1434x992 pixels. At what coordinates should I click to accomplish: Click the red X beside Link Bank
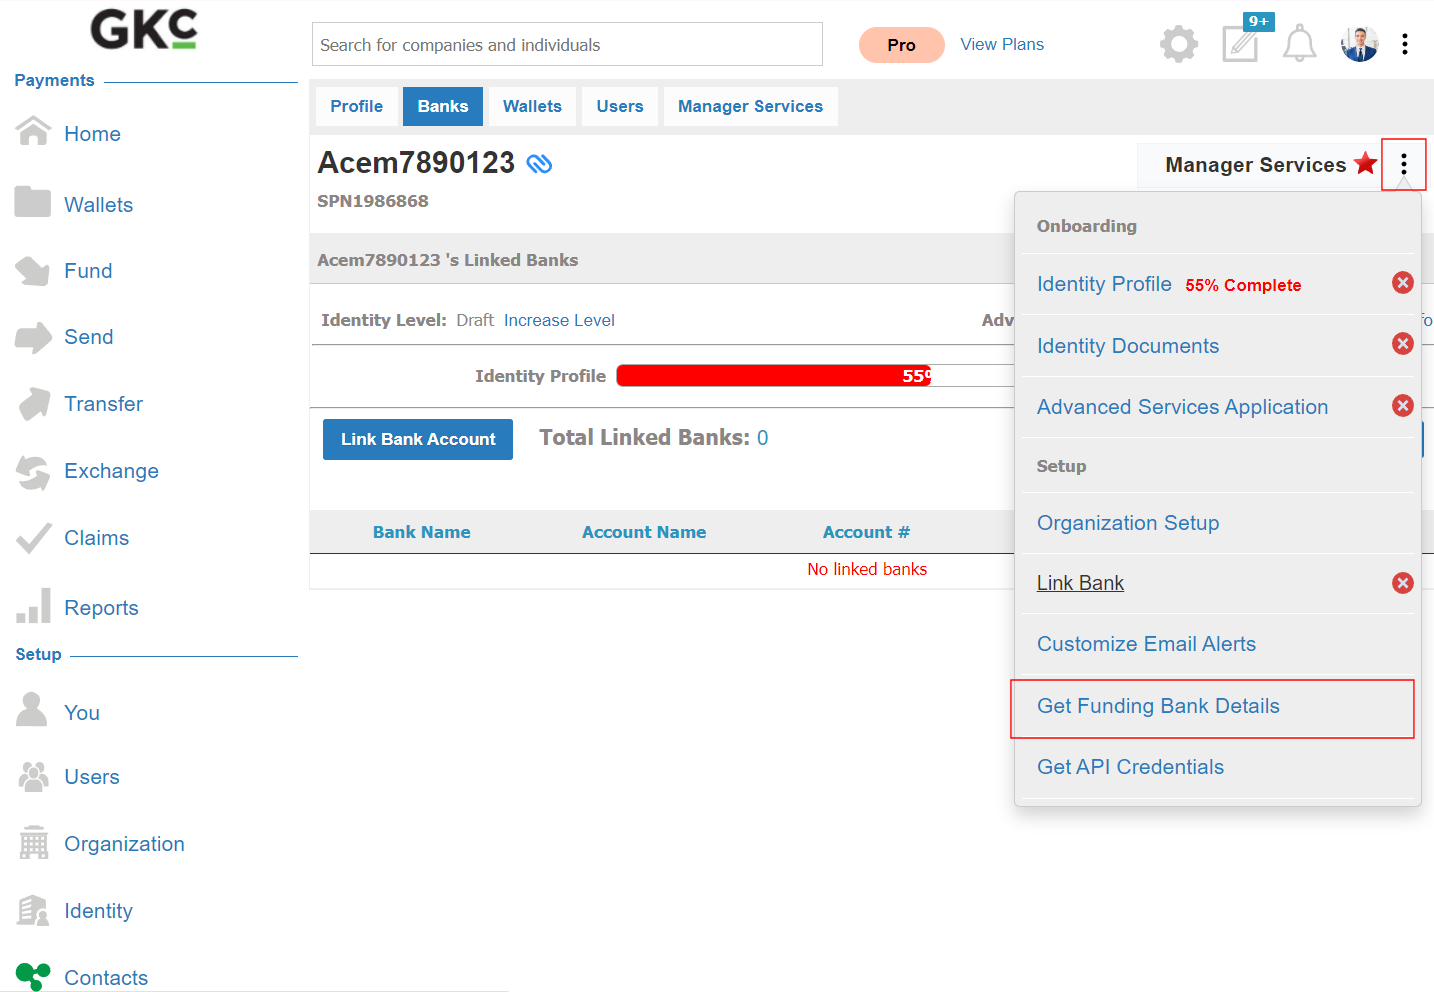point(1403,583)
